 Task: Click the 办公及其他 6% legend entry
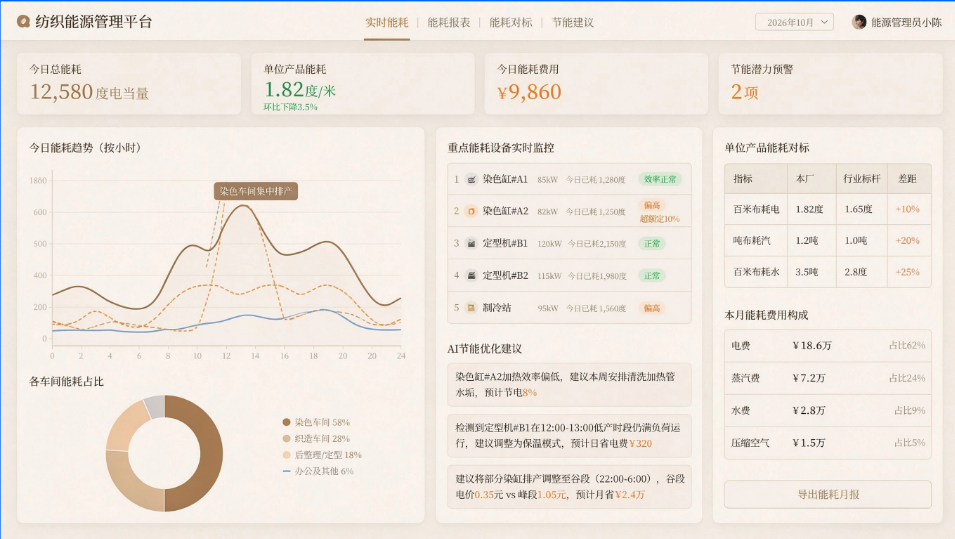(x=318, y=471)
